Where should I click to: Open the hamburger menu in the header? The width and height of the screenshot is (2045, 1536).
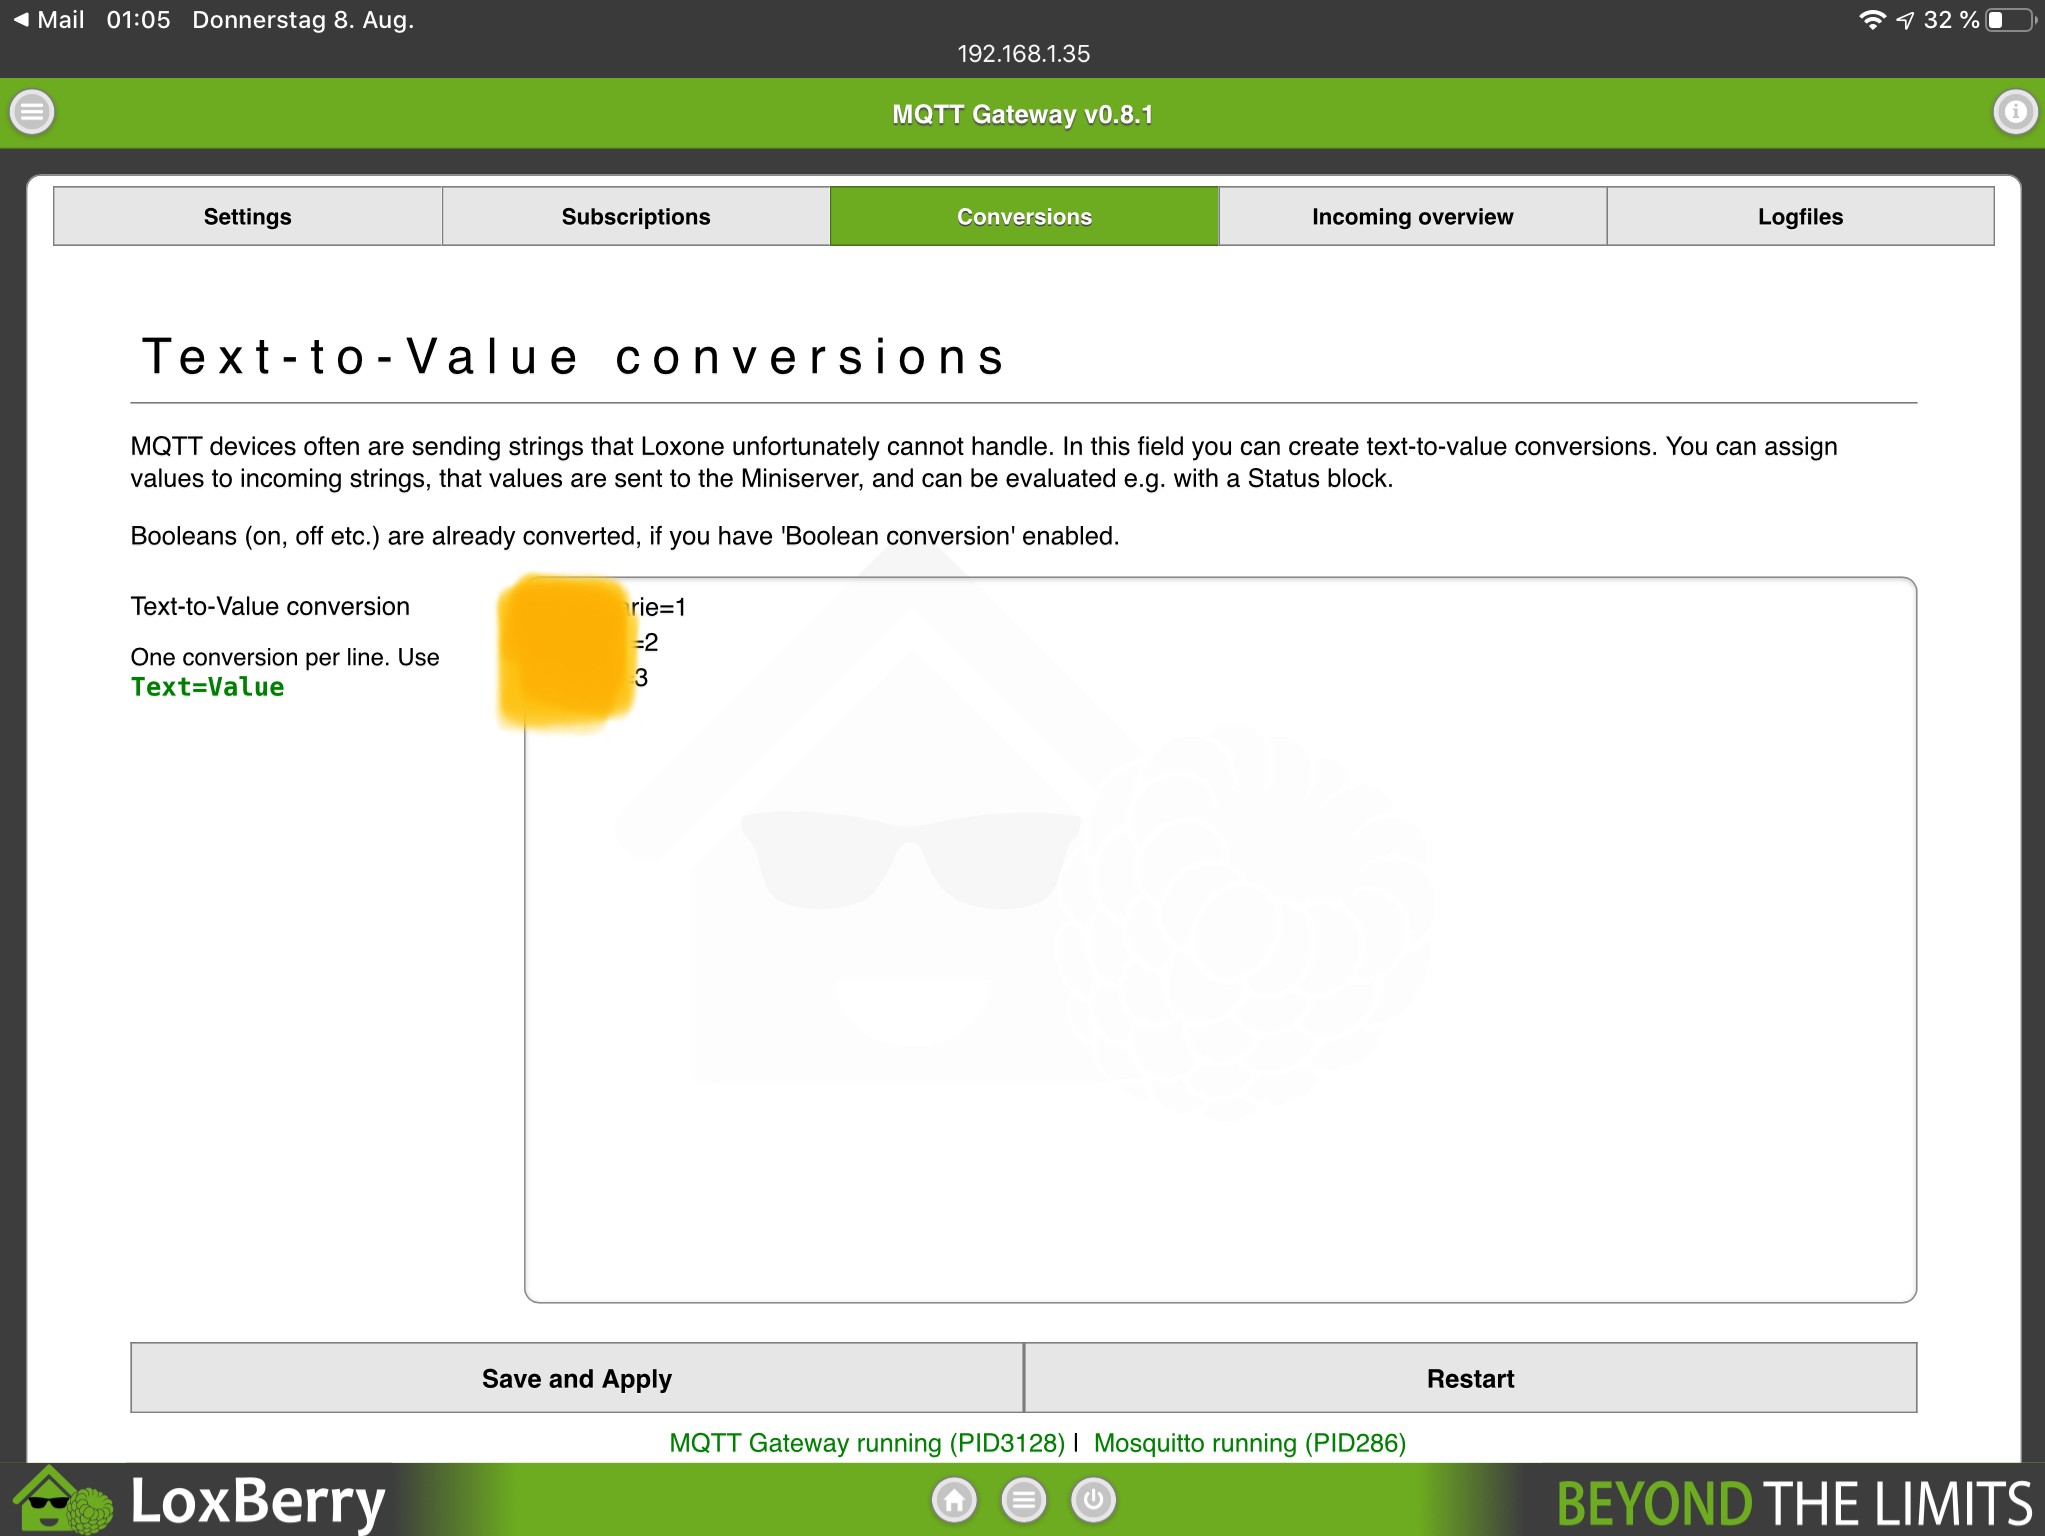(x=32, y=112)
